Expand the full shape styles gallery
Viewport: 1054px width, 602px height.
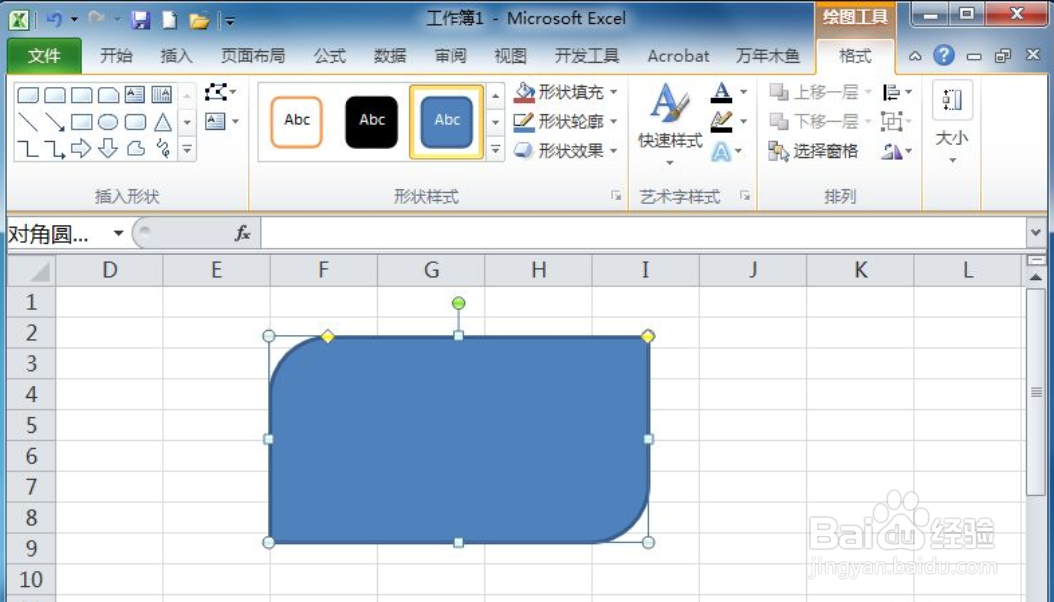click(x=495, y=149)
